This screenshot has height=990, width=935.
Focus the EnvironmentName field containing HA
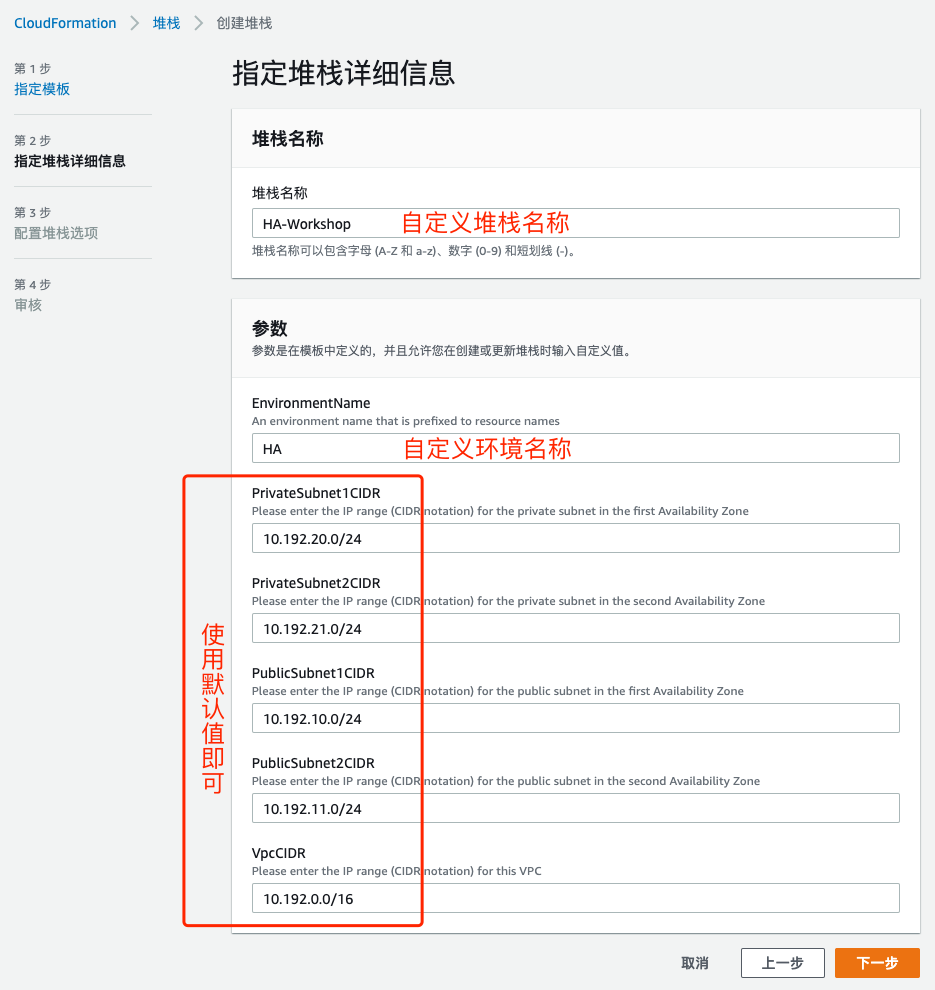click(575, 448)
